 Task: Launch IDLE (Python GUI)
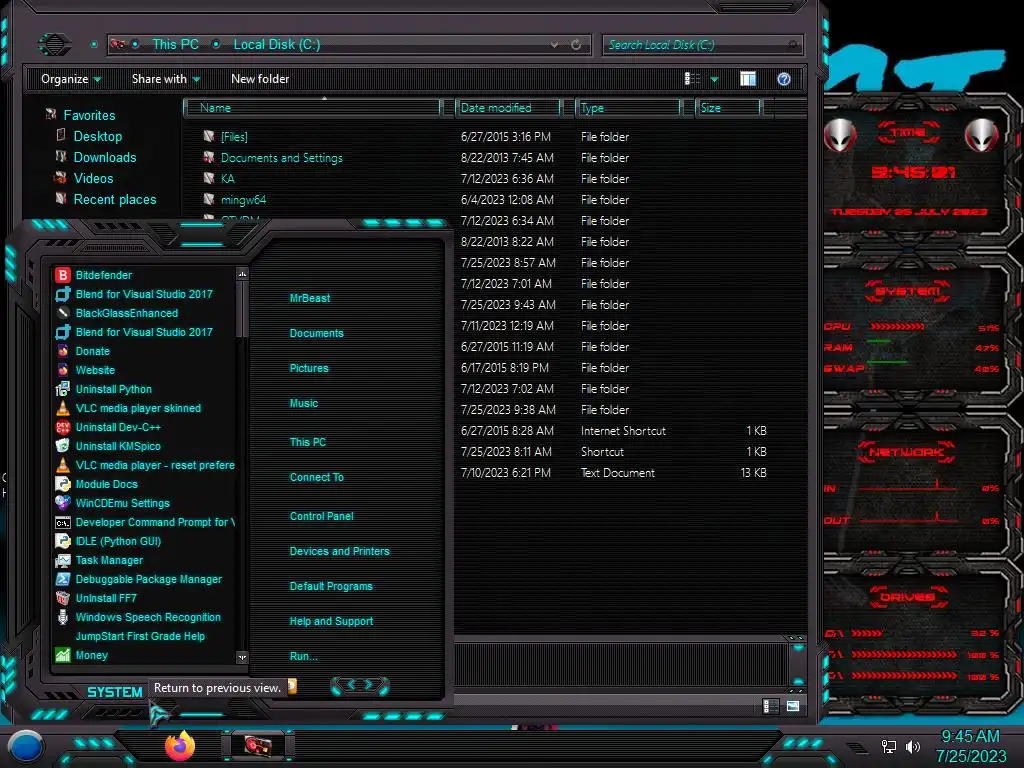tap(118, 541)
